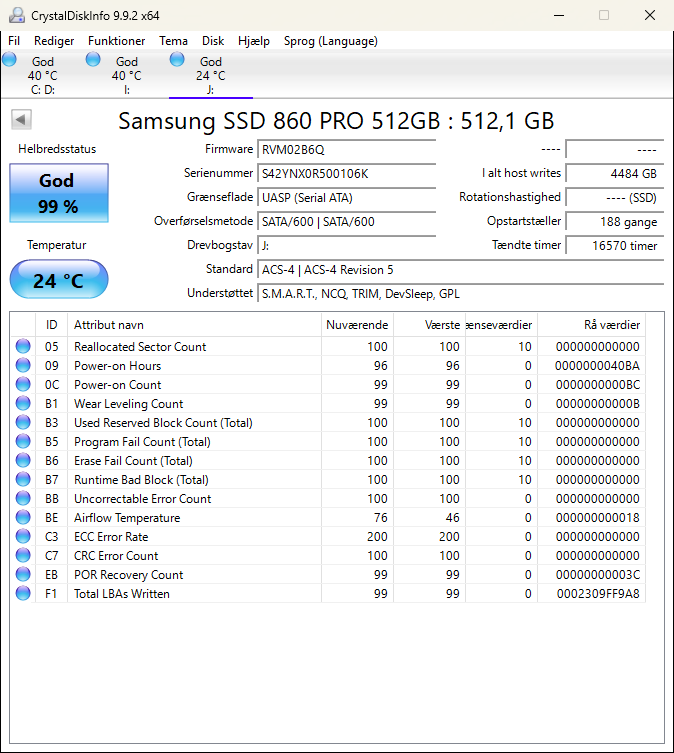
Task: Click the Helbredsstatus label
Action: click(57, 149)
